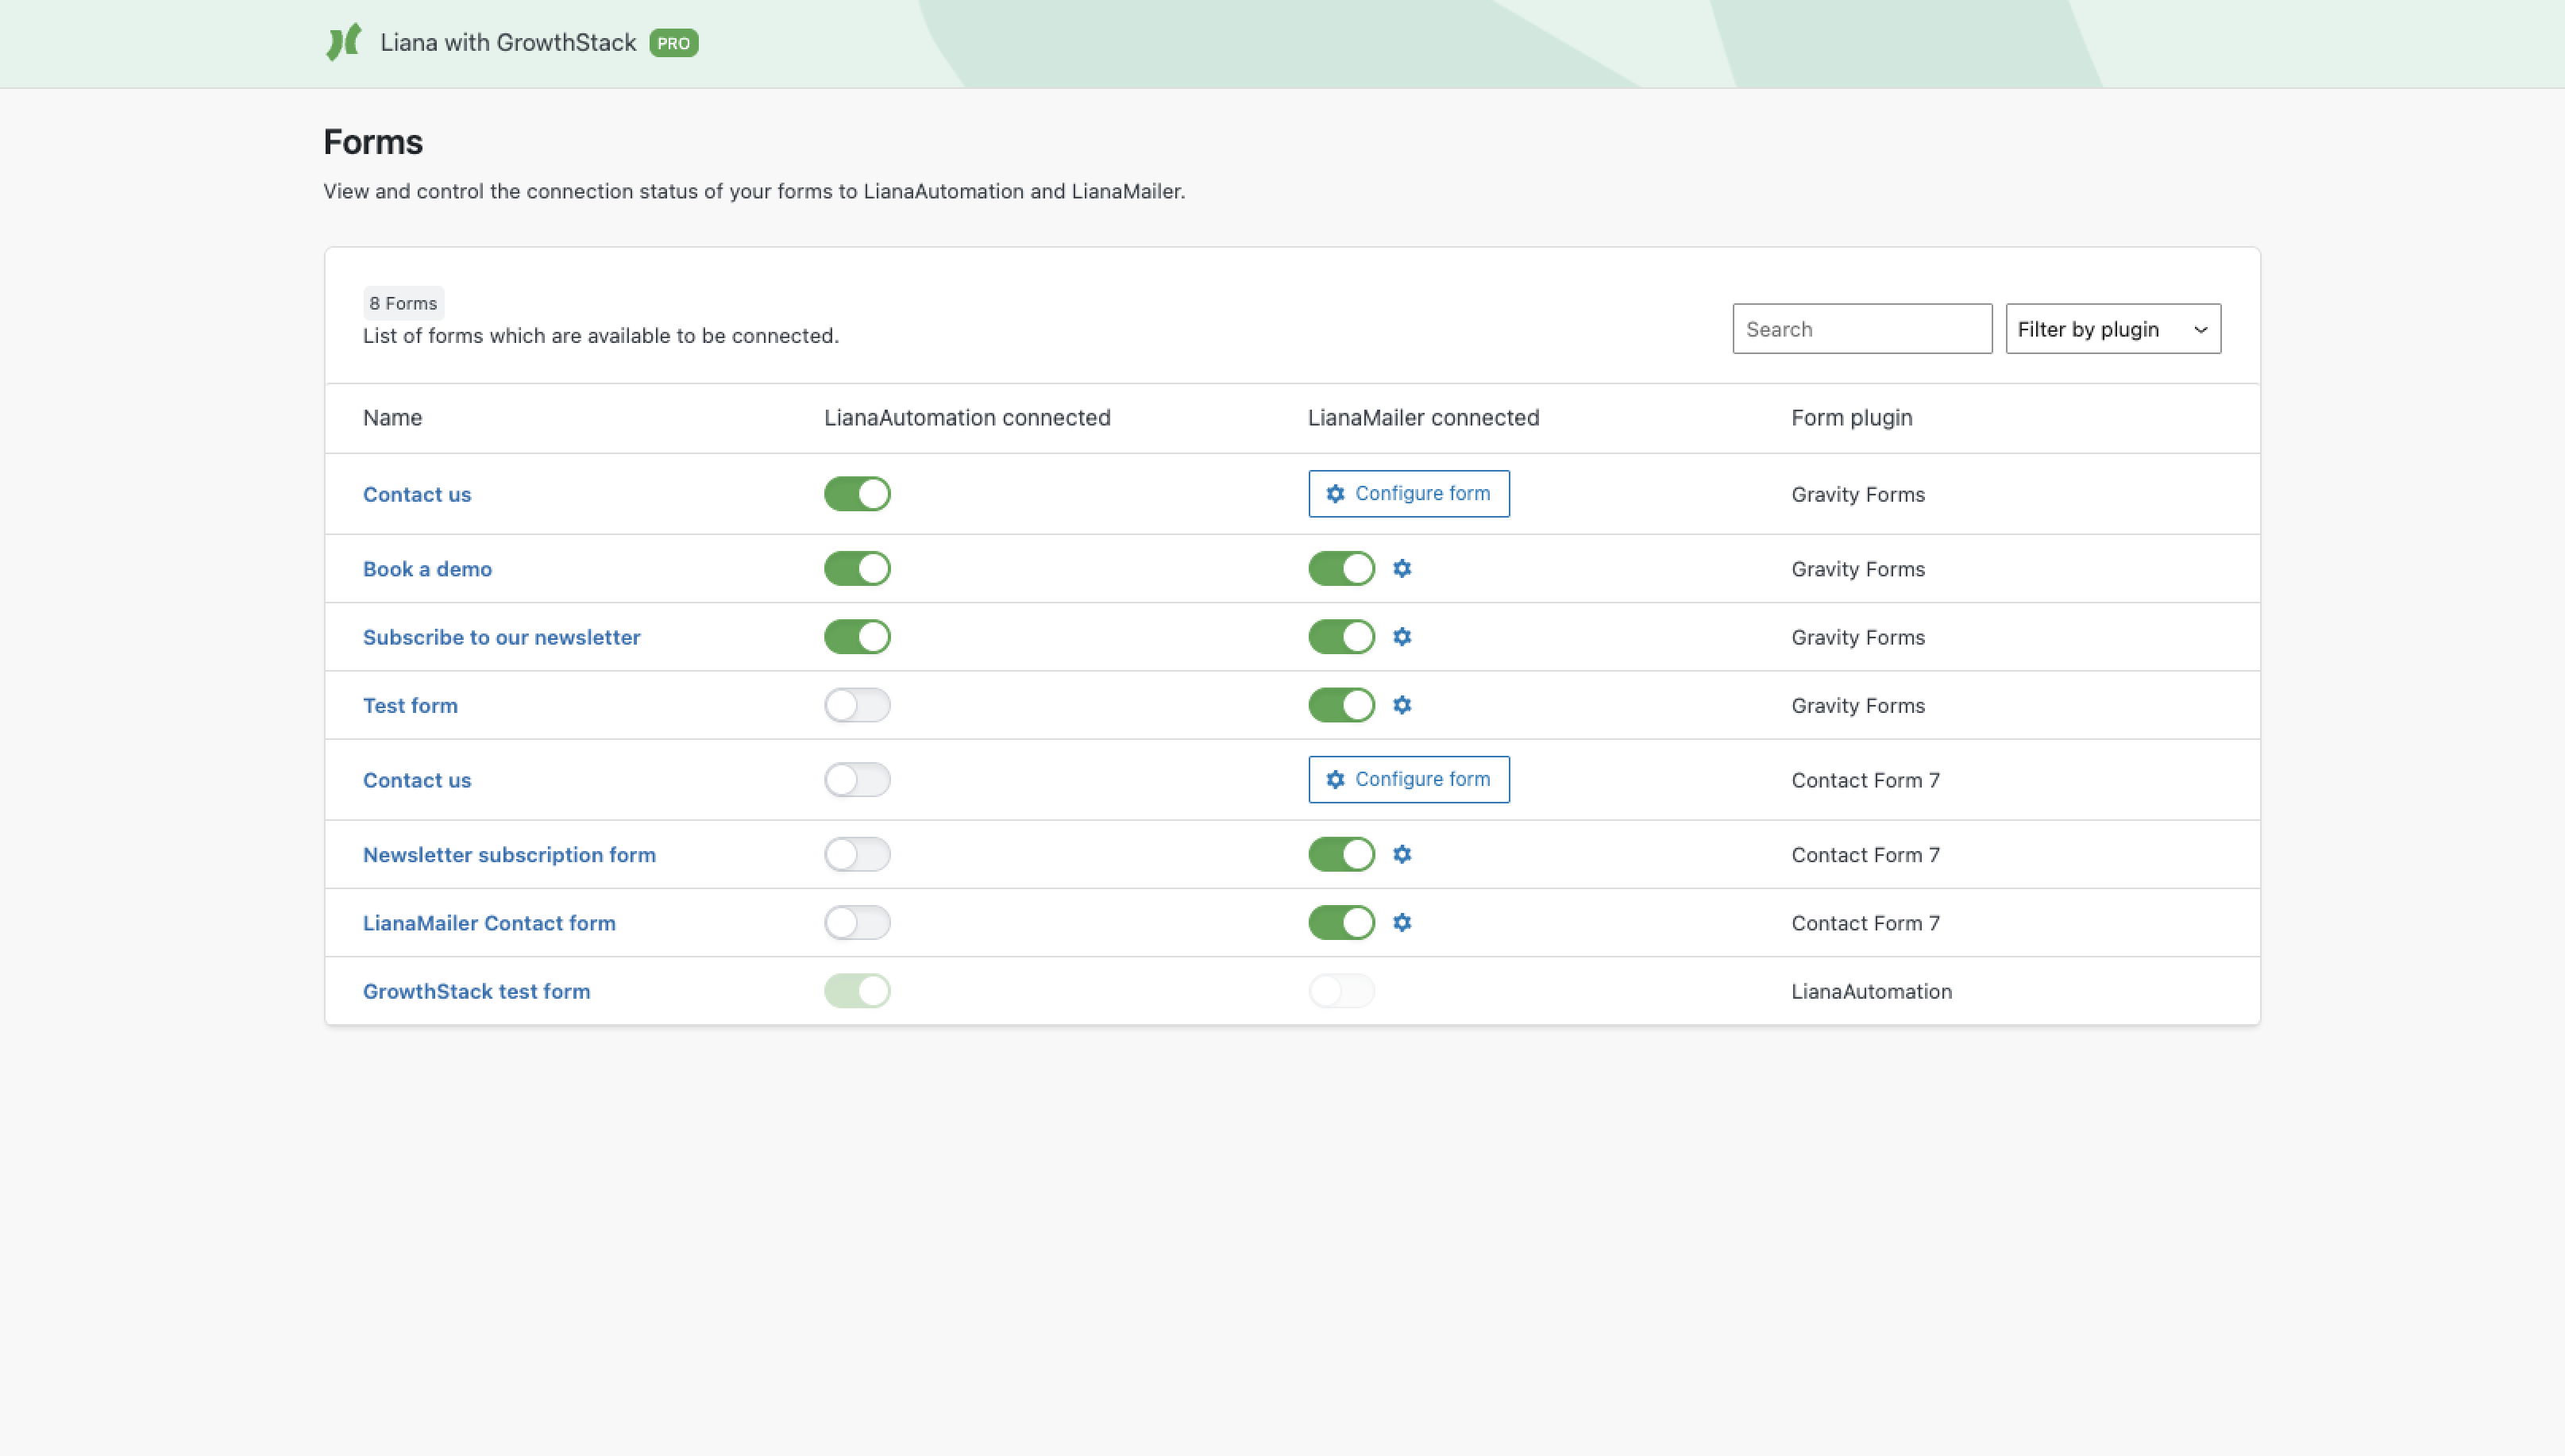Image resolution: width=2565 pixels, height=1456 pixels.
Task: Open the Test form link
Action: click(x=410, y=705)
